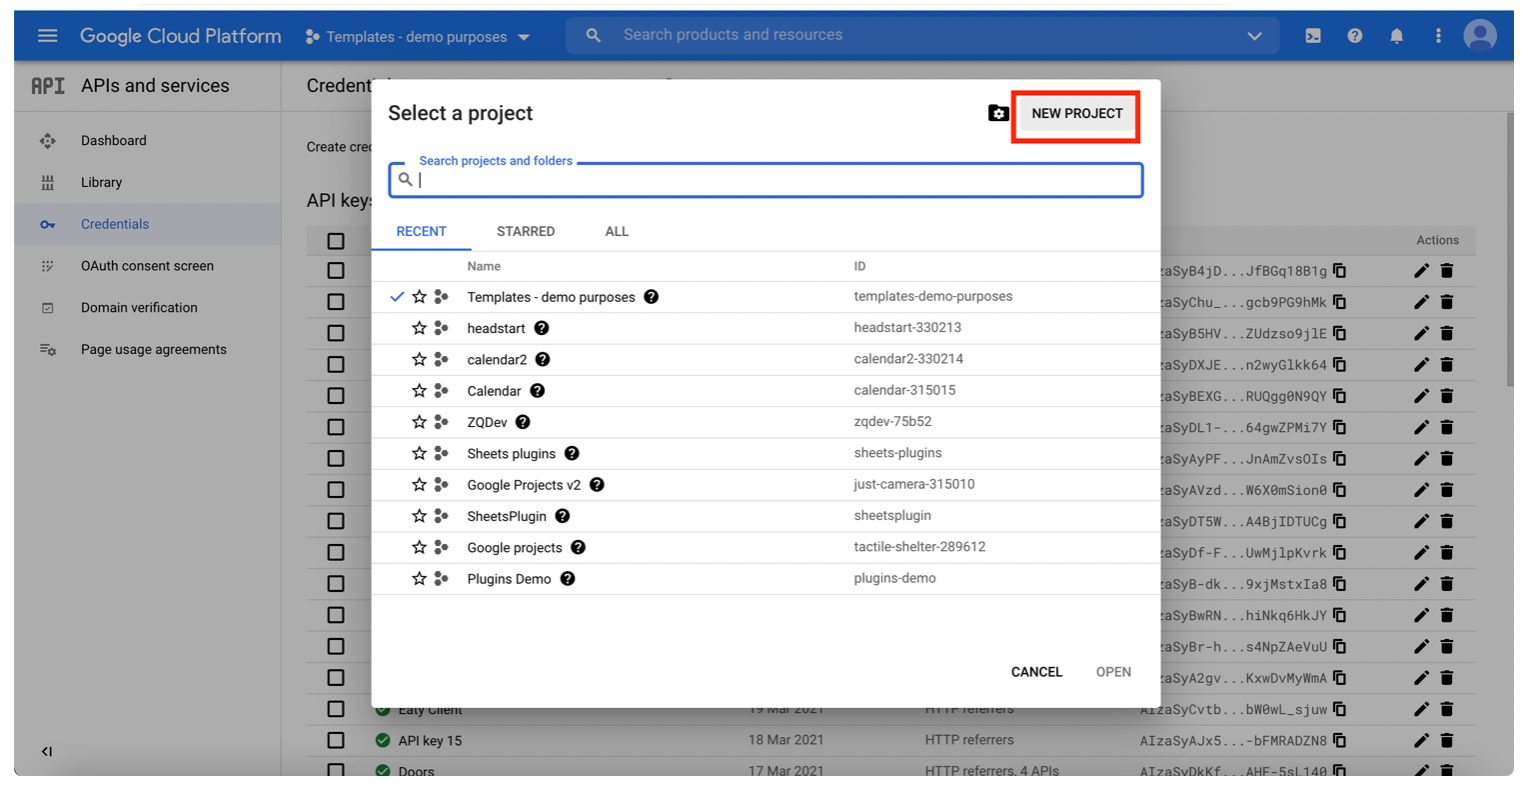Click project ID tactile-shelter-289612
1530x794 pixels.
click(x=920, y=547)
